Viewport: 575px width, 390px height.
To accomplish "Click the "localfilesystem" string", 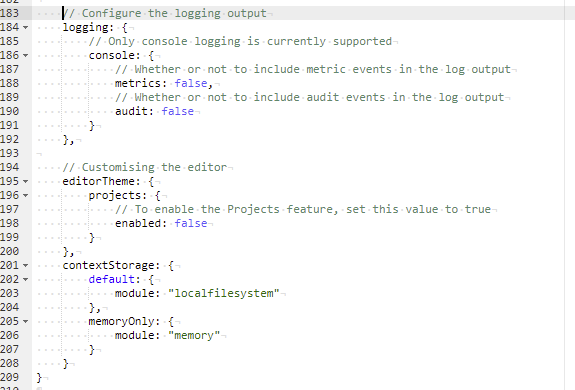I will [x=224, y=293].
